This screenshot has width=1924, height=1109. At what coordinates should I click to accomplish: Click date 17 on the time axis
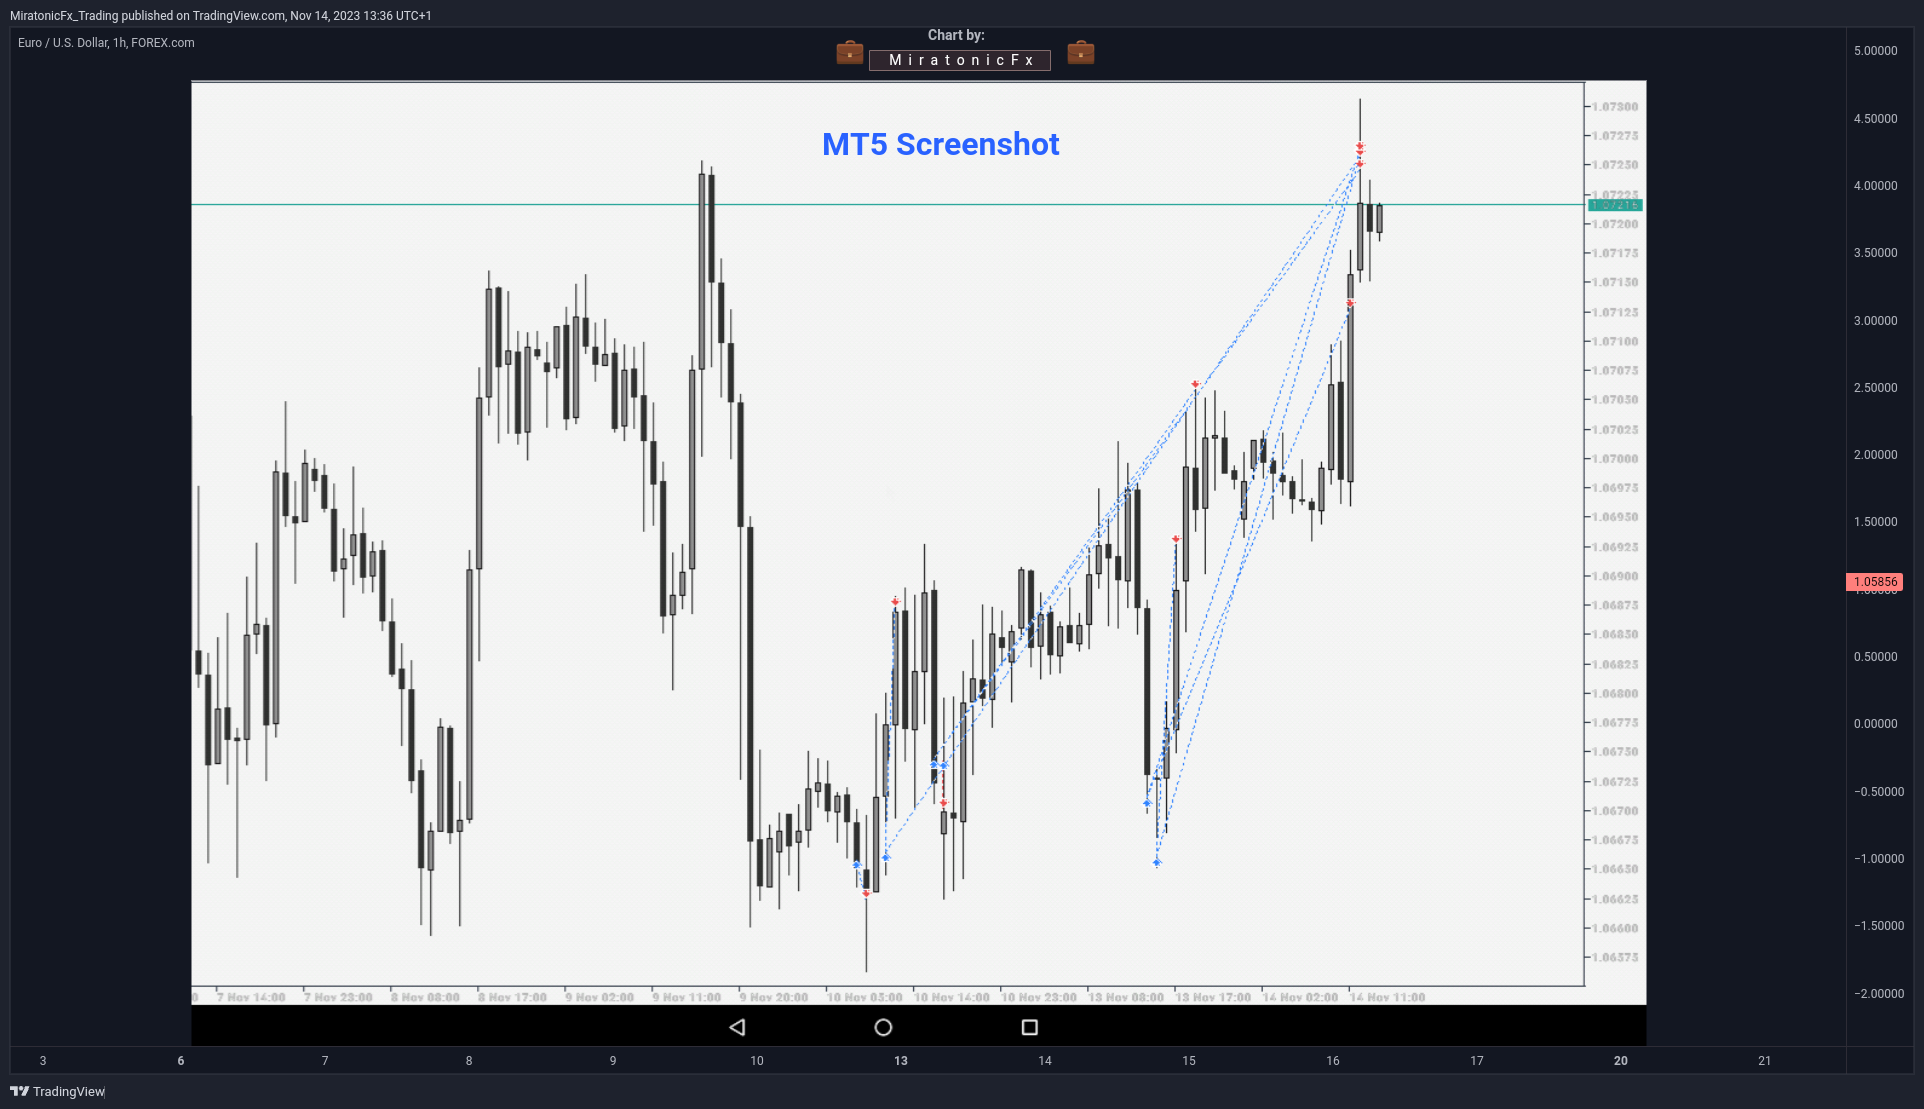[1477, 1061]
